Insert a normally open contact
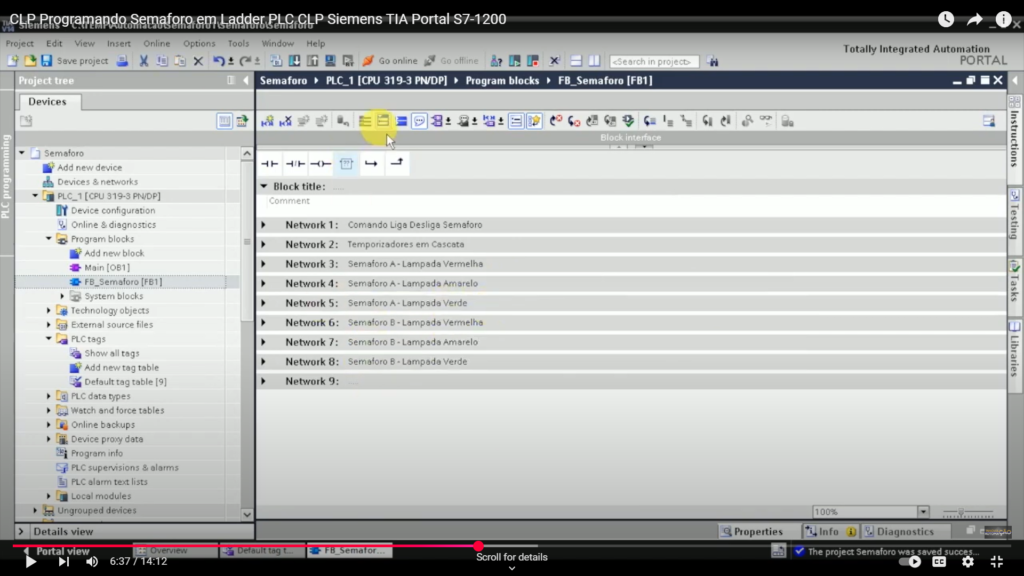The width and height of the screenshot is (1024, 576). [270, 163]
